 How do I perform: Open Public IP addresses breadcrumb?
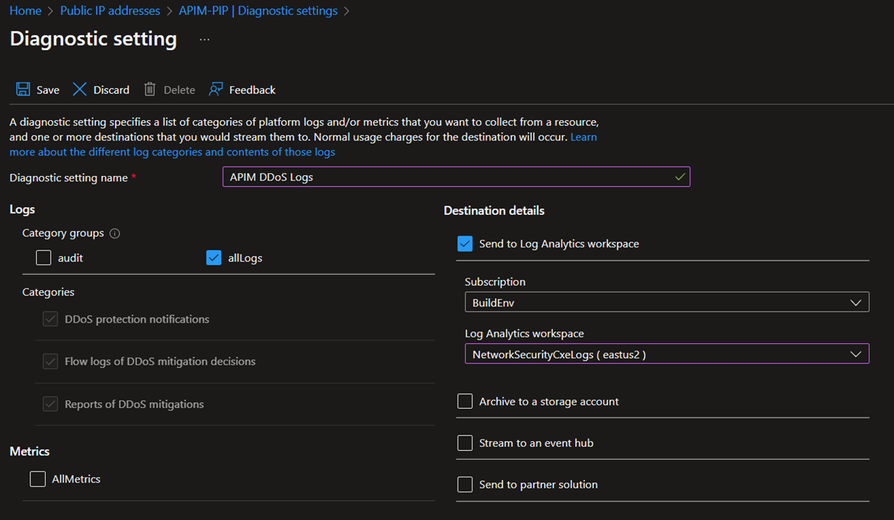tap(110, 11)
